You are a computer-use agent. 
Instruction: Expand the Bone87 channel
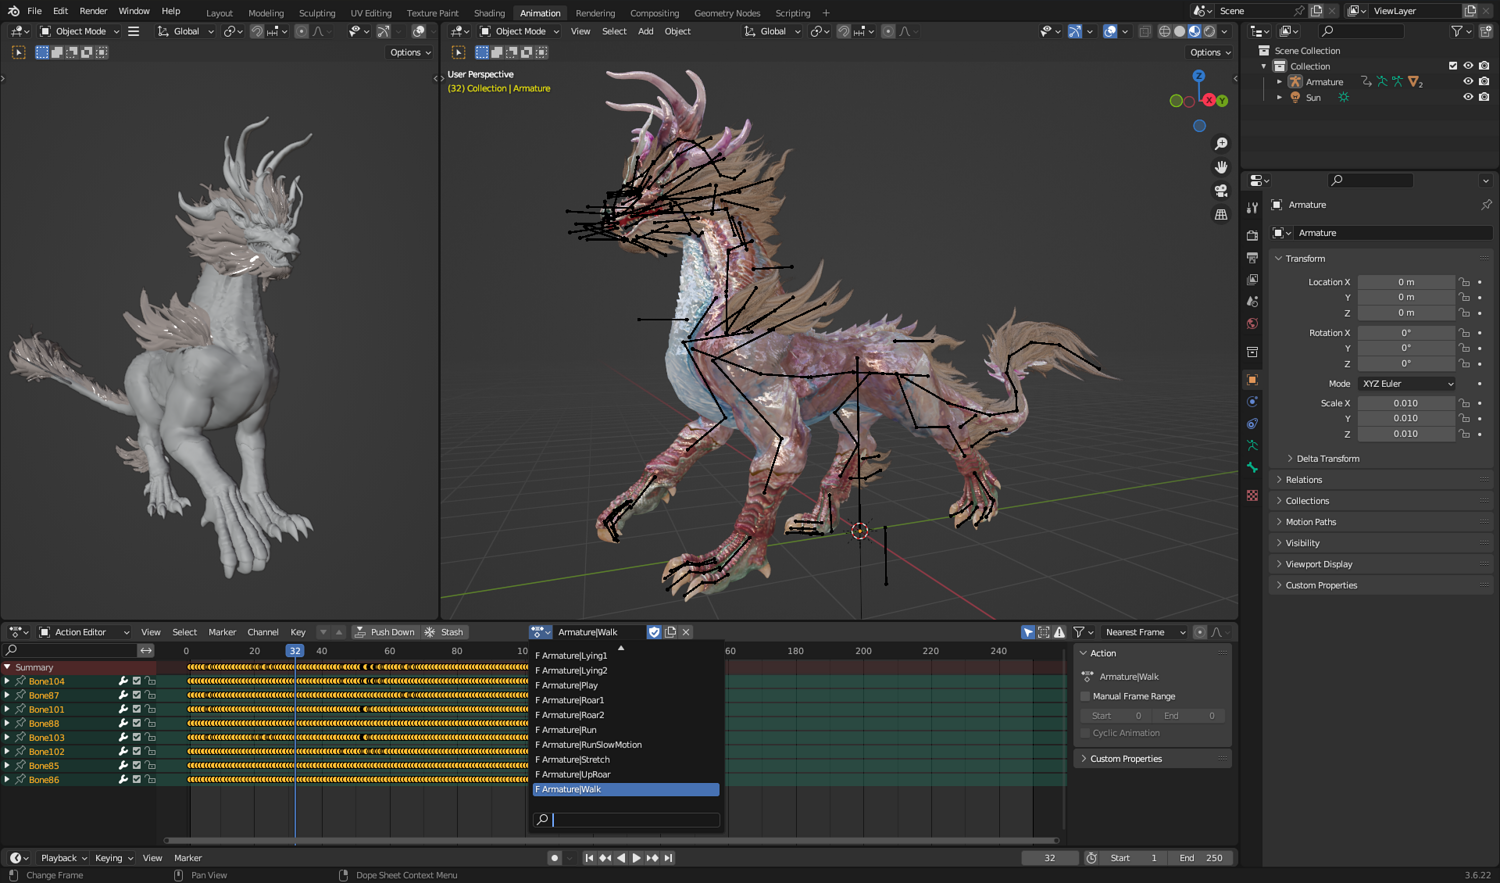pos(7,695)
